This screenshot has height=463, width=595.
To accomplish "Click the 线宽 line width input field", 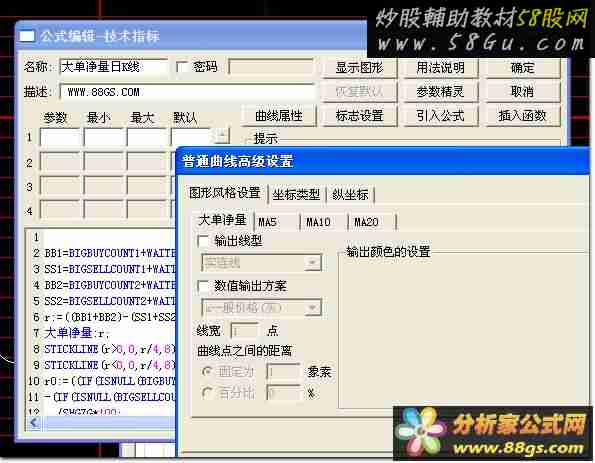I will point(244,331).
